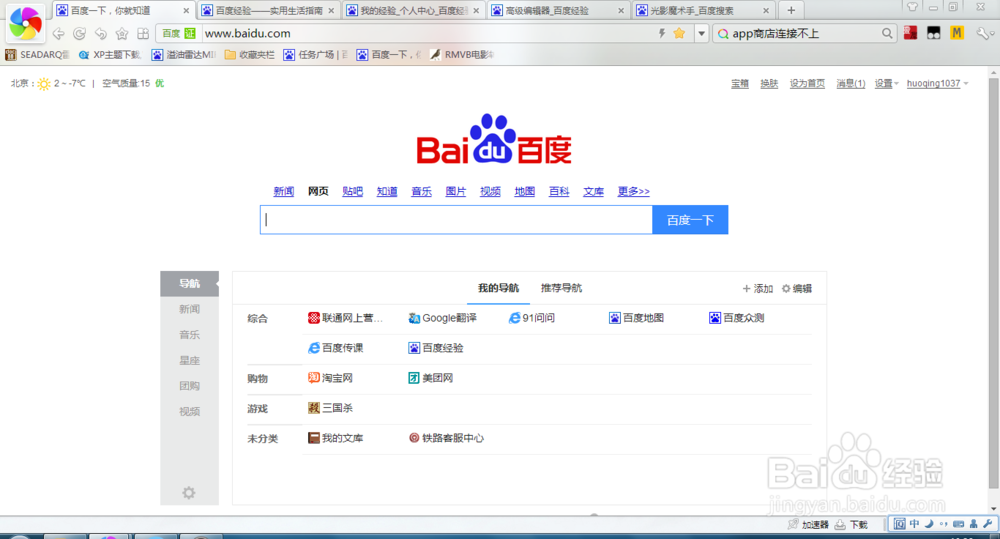Select 音乐 in the left sidebar

coord(189,335)
